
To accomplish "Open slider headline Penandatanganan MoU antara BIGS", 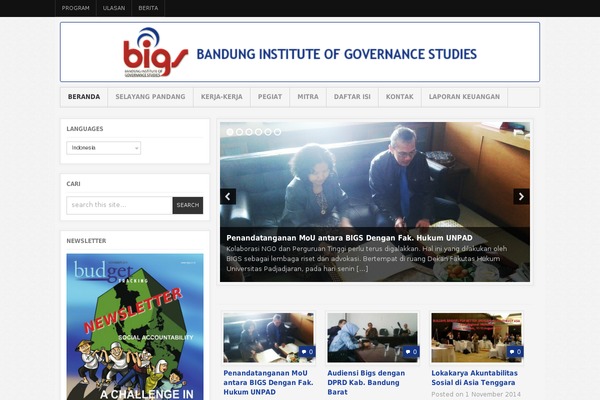I will (x=349, y=238).
